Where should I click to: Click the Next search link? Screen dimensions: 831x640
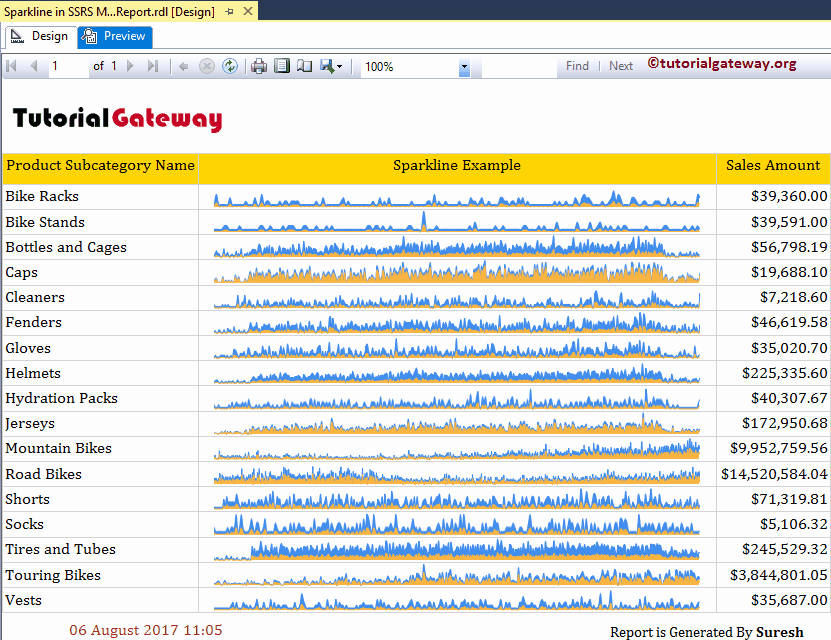620,65
